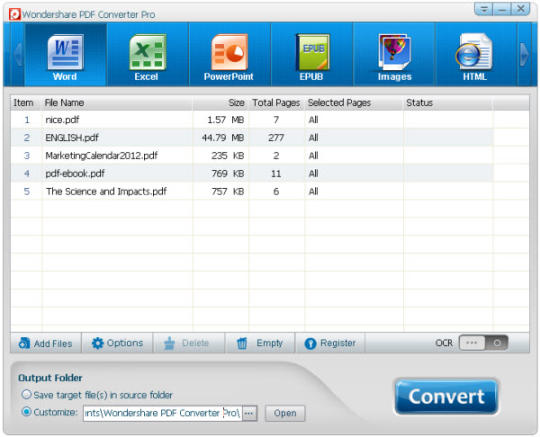The width and height of the screenshot is (540, 437).
Task: Minimize the PDF Converter window
Action: 502,9
